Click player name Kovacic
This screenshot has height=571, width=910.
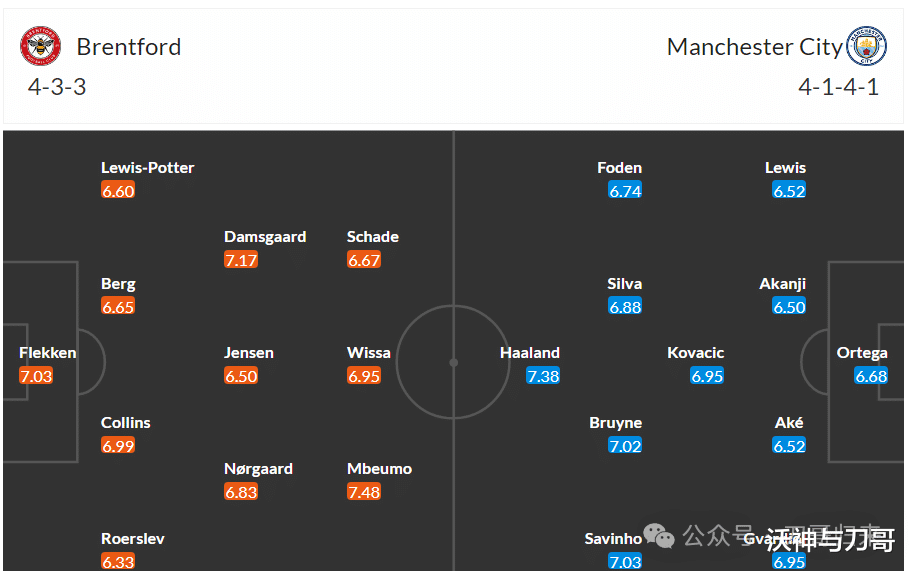point(695,353)
